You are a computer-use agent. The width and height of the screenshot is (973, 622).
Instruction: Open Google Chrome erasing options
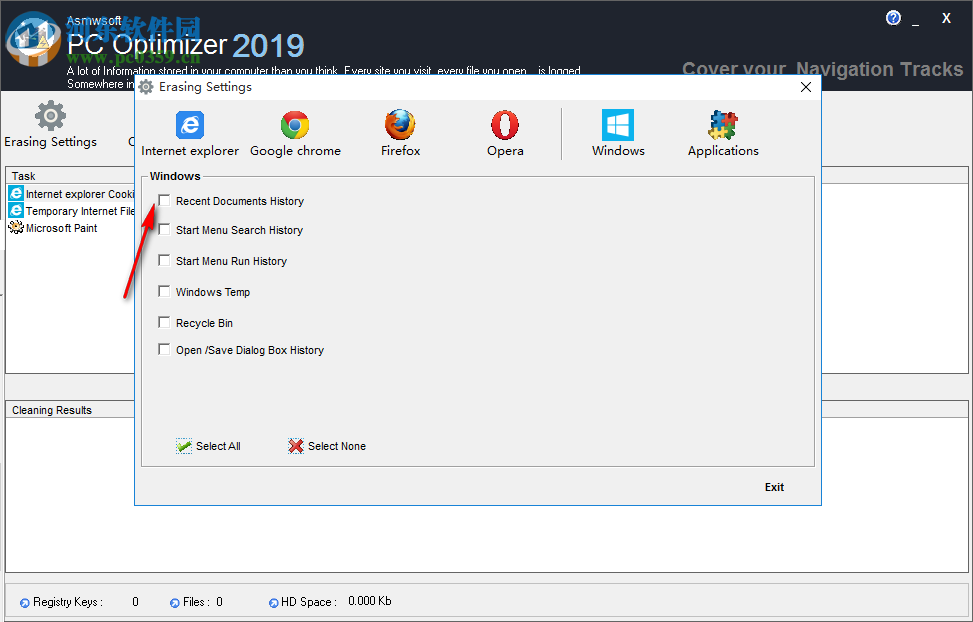295,133
